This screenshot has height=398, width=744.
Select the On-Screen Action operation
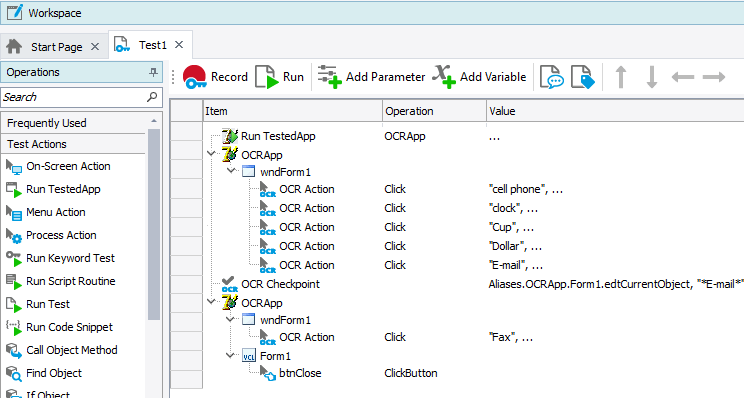[x=58, y=167]
